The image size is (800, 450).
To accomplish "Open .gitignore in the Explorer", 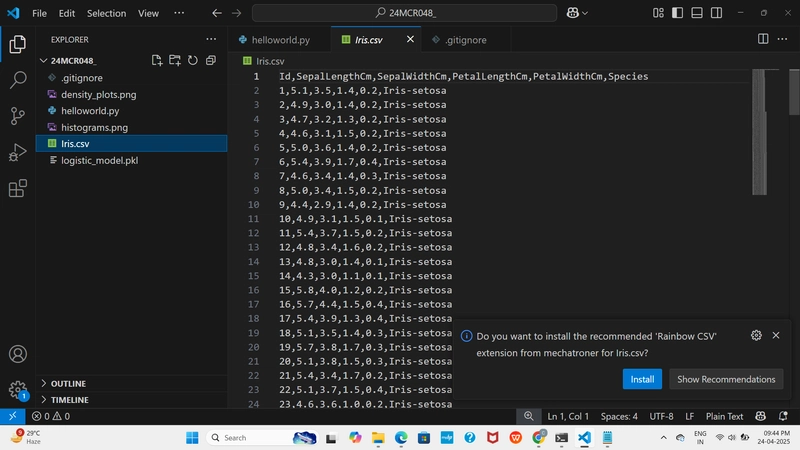I will (x=132, y=78).
